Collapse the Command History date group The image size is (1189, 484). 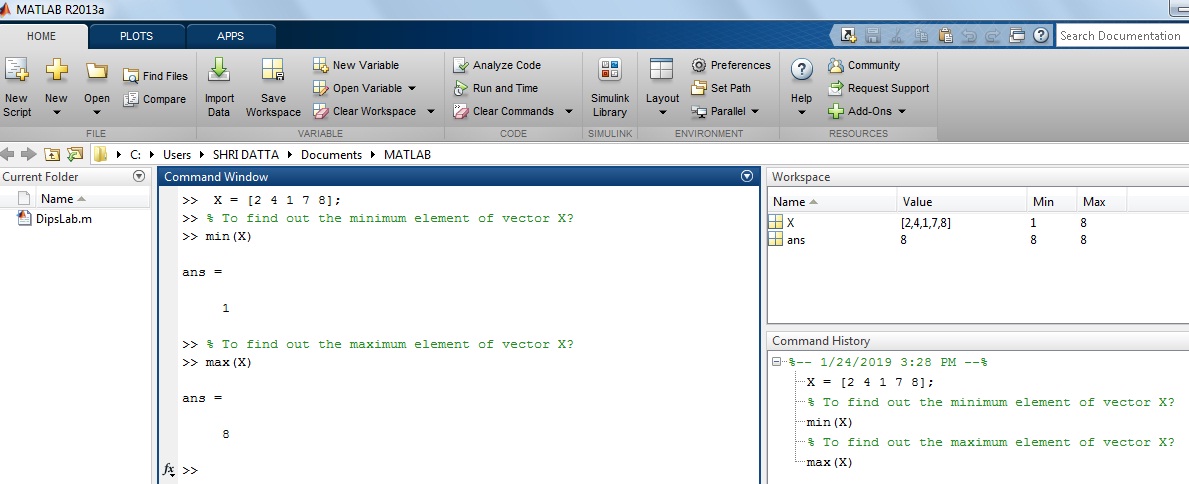point(778,363)
